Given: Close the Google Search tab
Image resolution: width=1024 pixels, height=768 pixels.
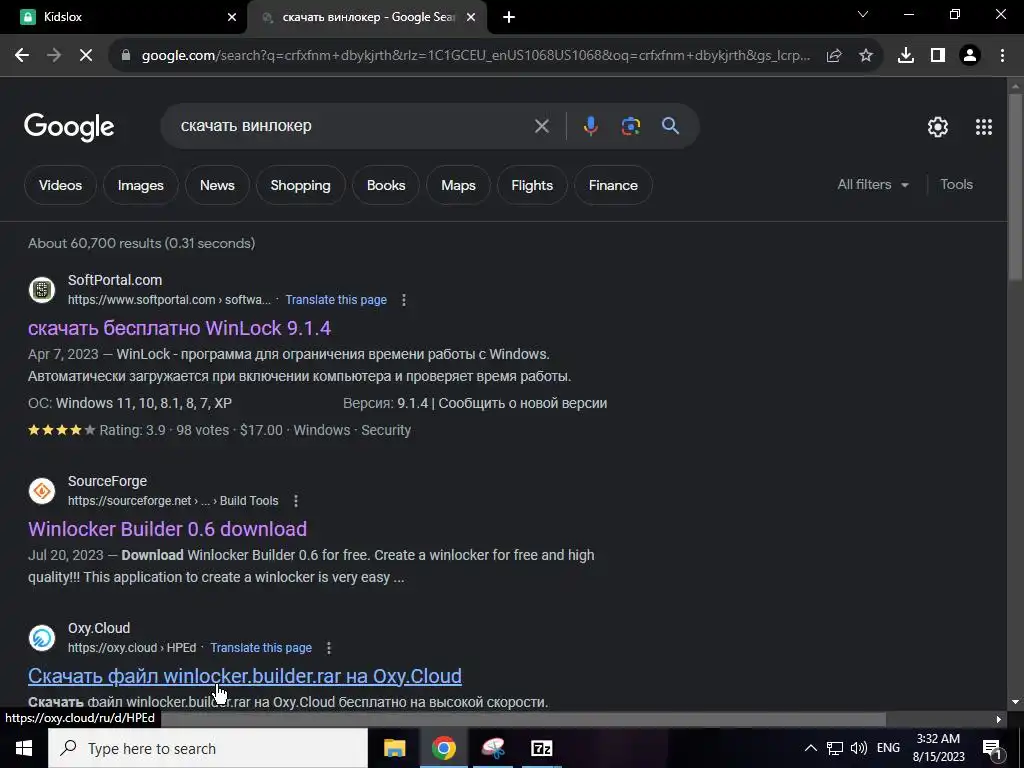Looking at the screenshot, I should click(x=471, y=17).
